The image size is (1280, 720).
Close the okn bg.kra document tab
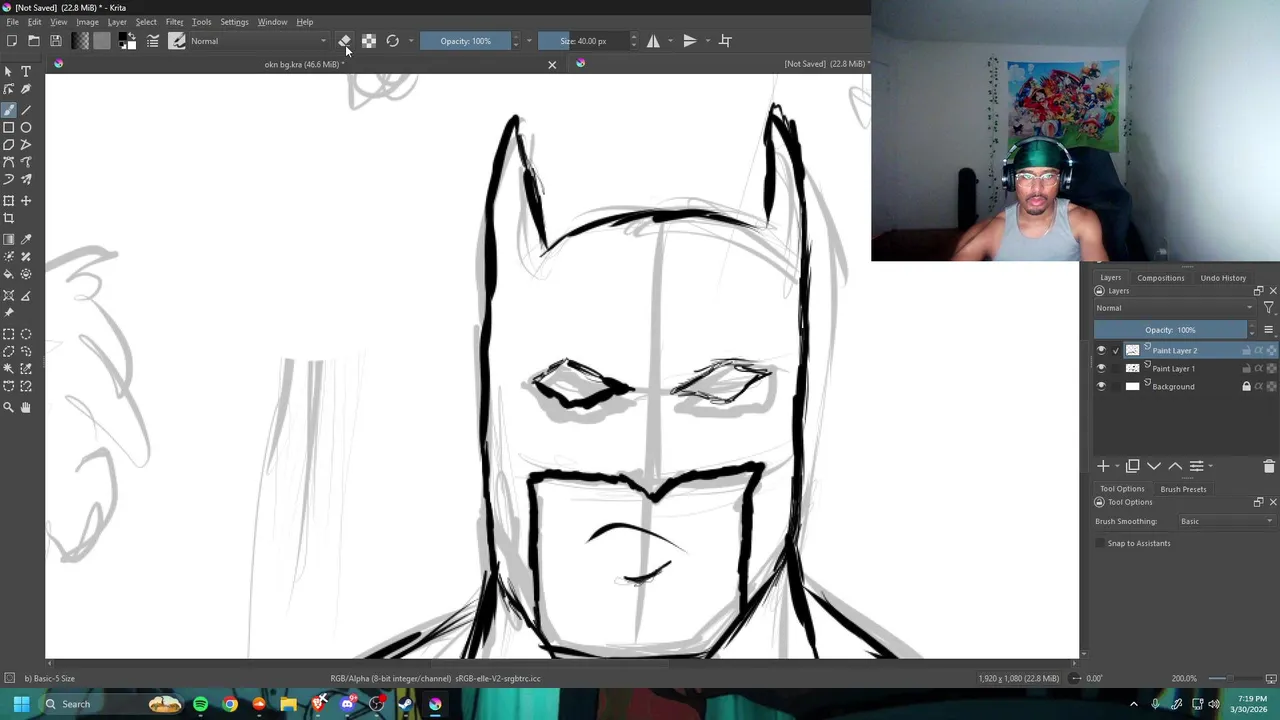[x=552, y=65]
